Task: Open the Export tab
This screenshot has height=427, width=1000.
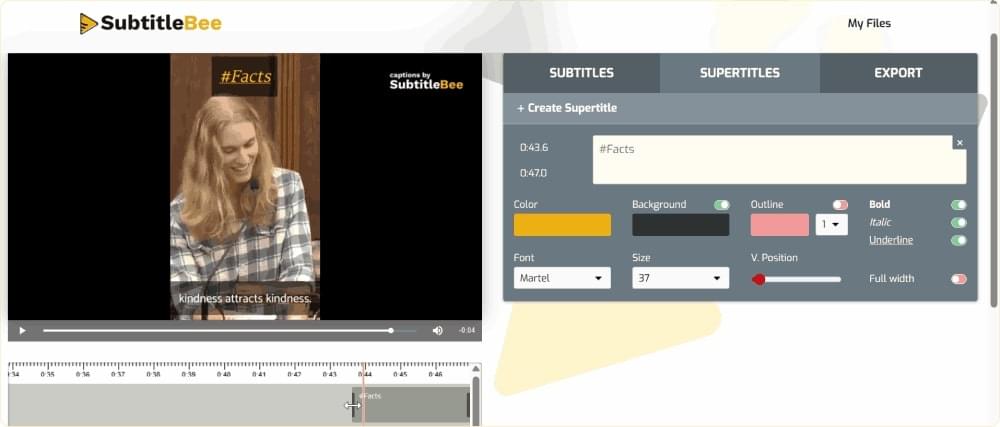Action: click(898, 73)
